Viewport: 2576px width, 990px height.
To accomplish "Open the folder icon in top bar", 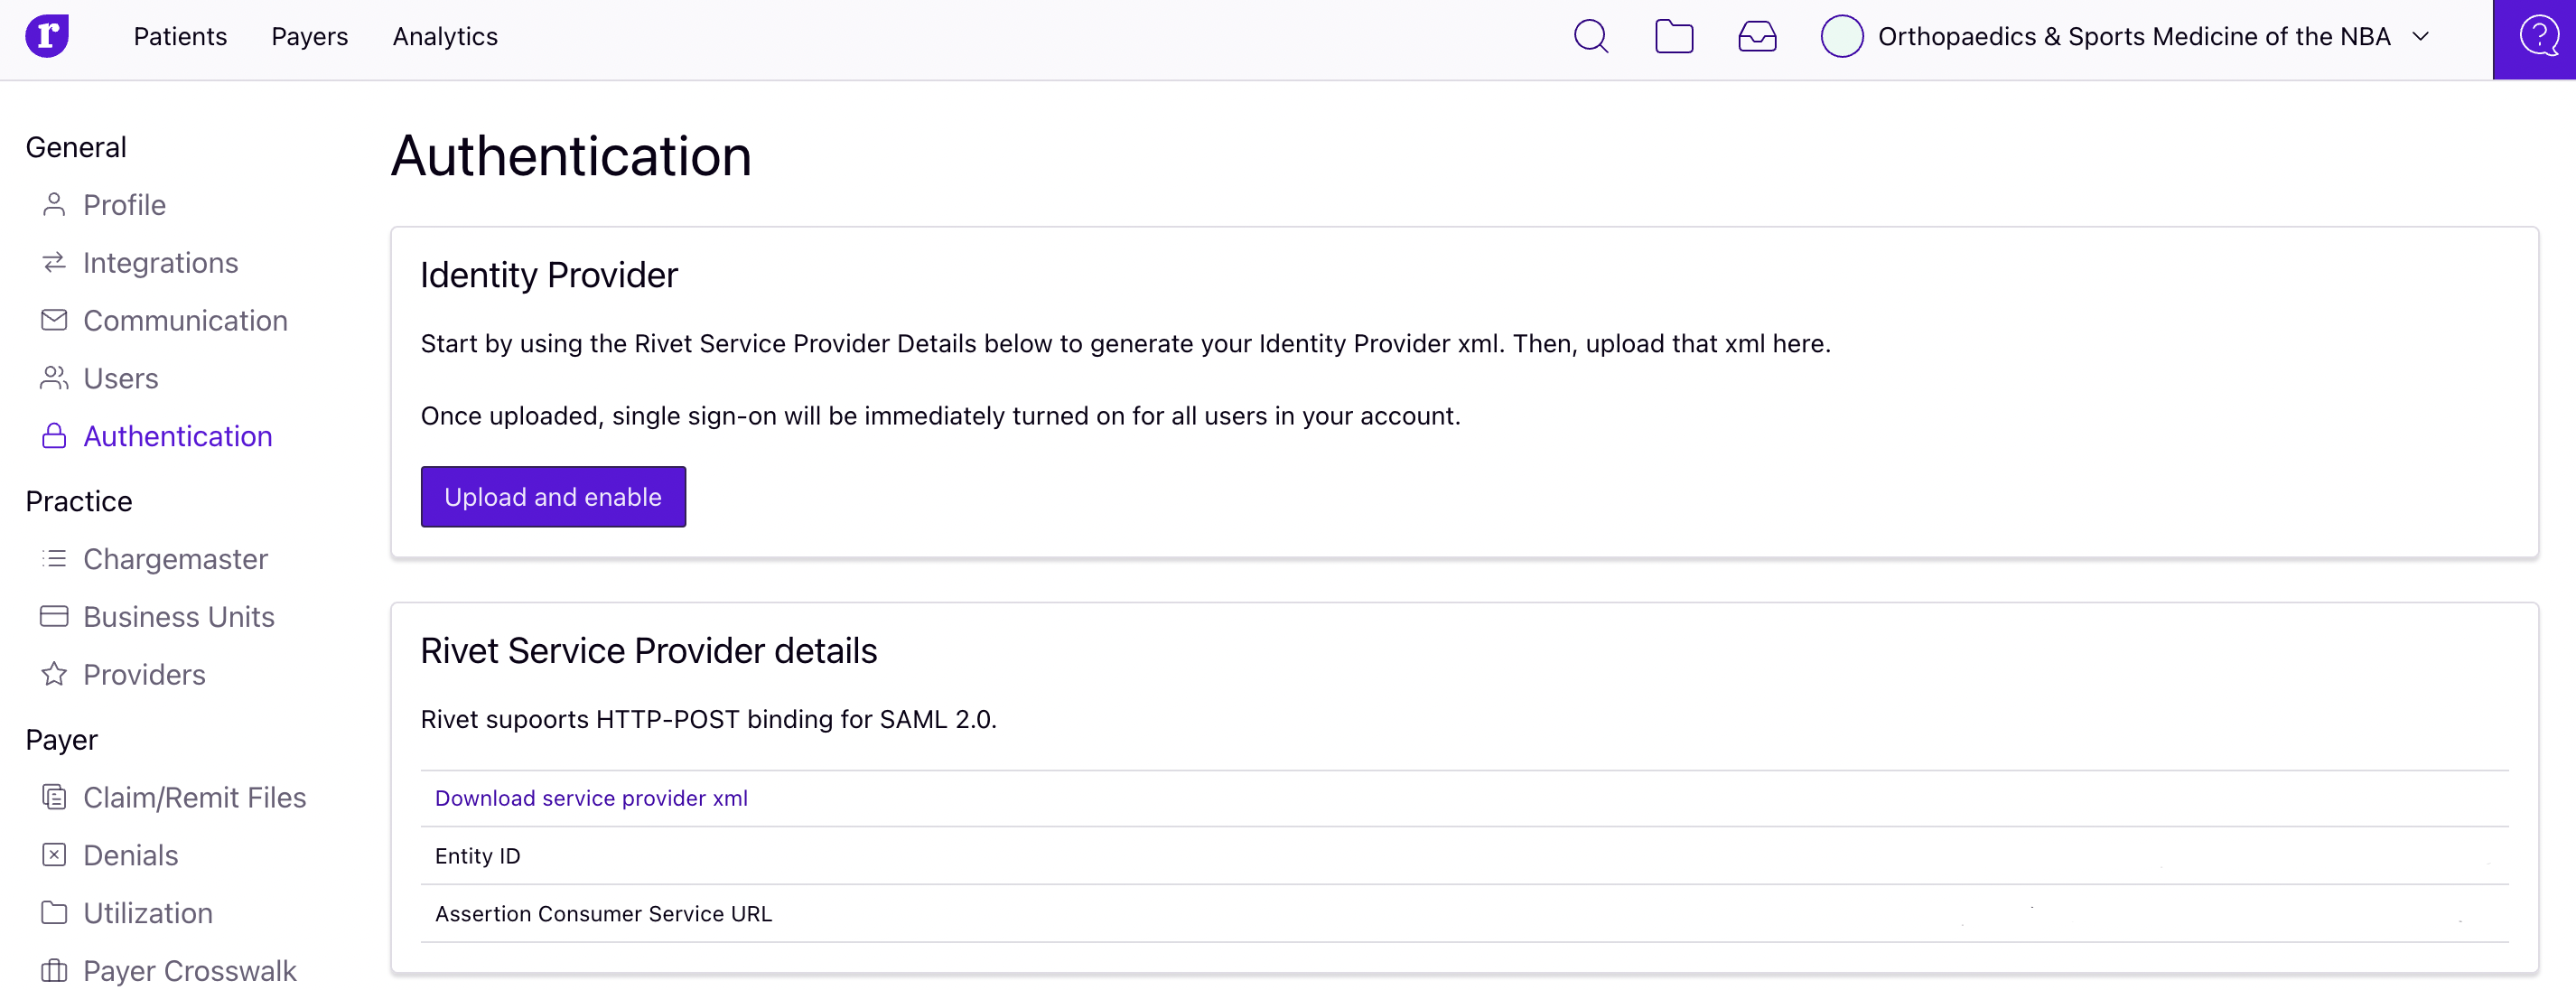I will click(x=1674, y=37).
